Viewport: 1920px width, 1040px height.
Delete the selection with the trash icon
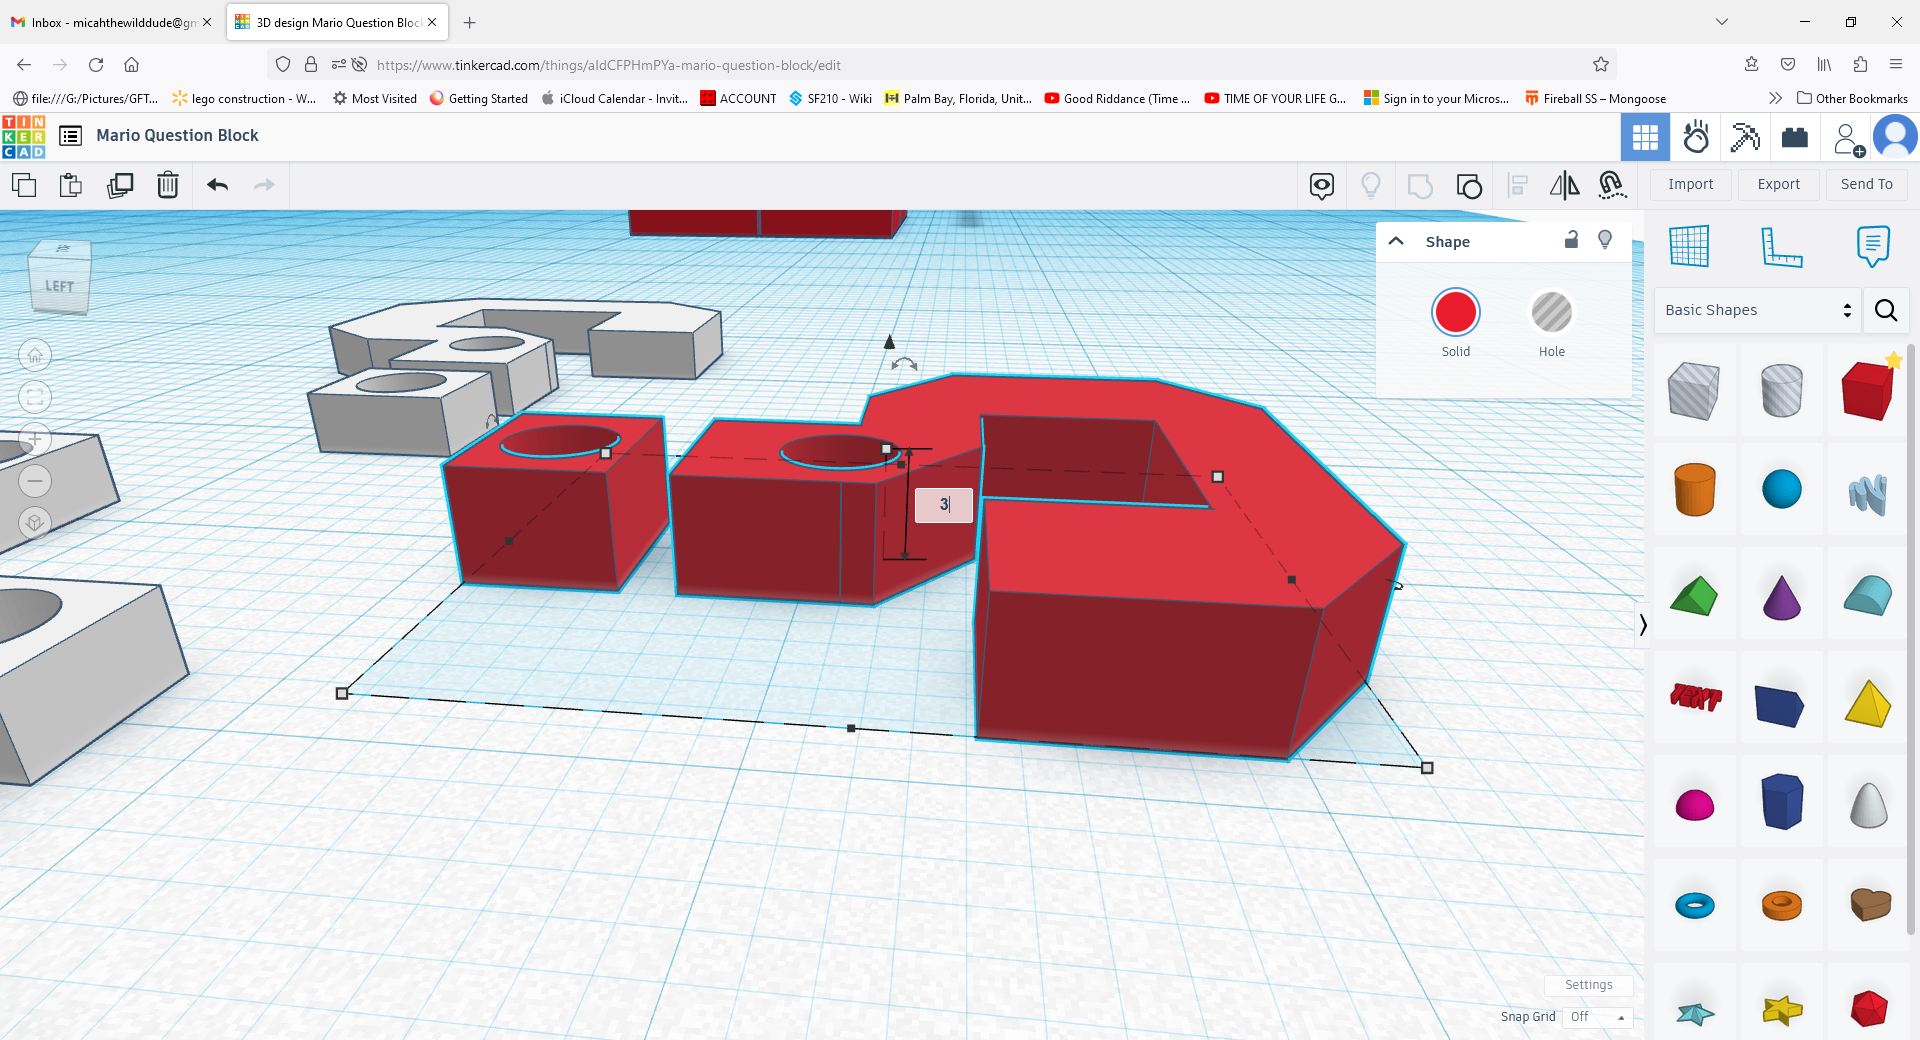(168, 185)
